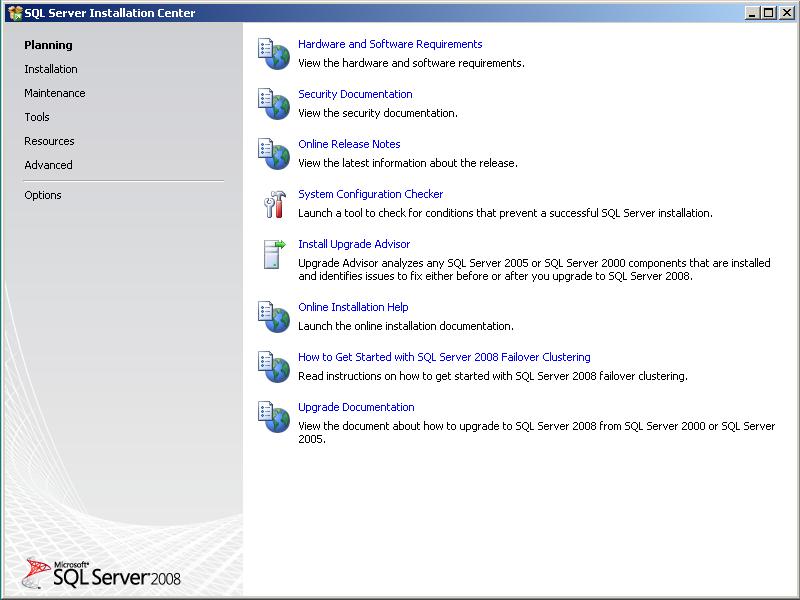Click description starting 'Read instructions on how to get started'
This screenshot has height=600, width=800.
tap(493, 376)
